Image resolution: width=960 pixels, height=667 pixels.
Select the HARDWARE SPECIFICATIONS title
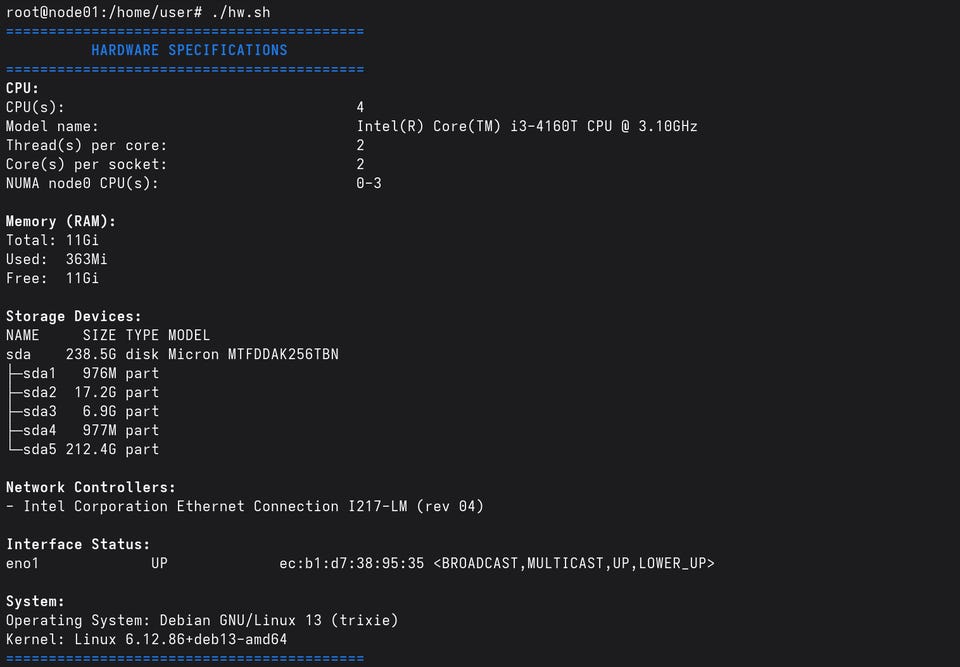[x=189, y=50]
